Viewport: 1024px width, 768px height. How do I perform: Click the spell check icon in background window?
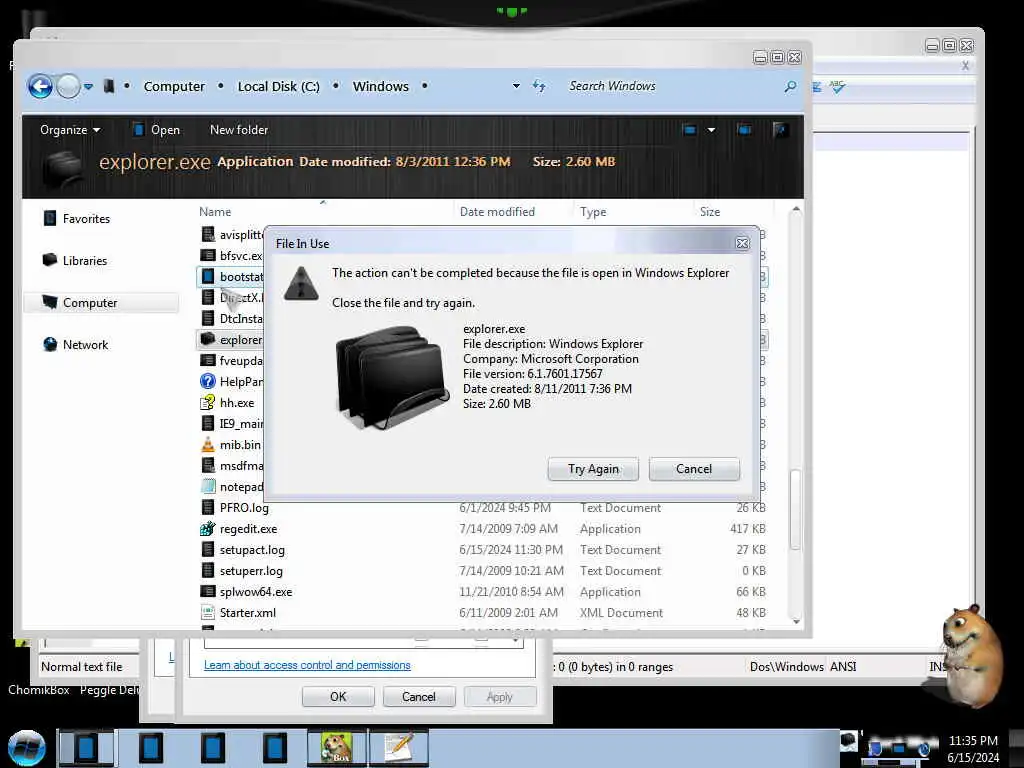[837, 86]
